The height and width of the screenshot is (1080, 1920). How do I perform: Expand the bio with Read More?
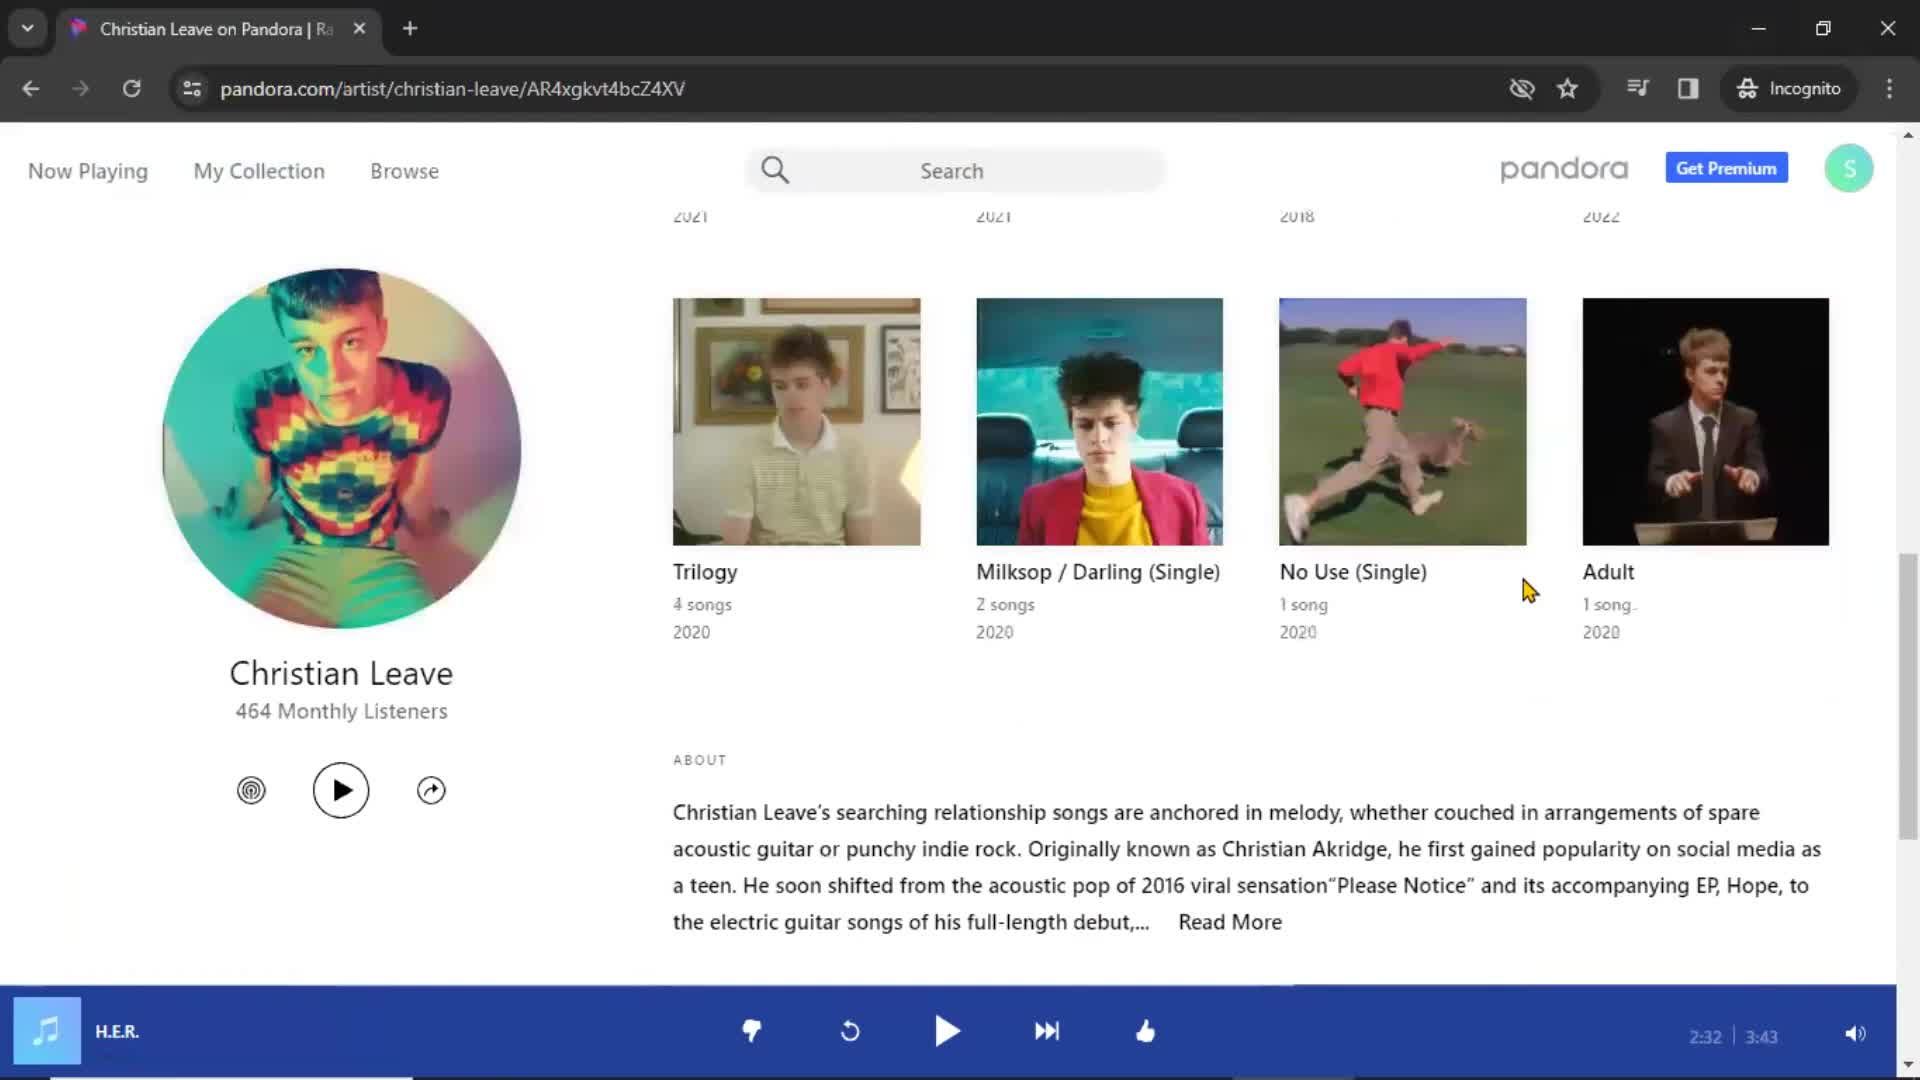click(x=1230, y=922)
